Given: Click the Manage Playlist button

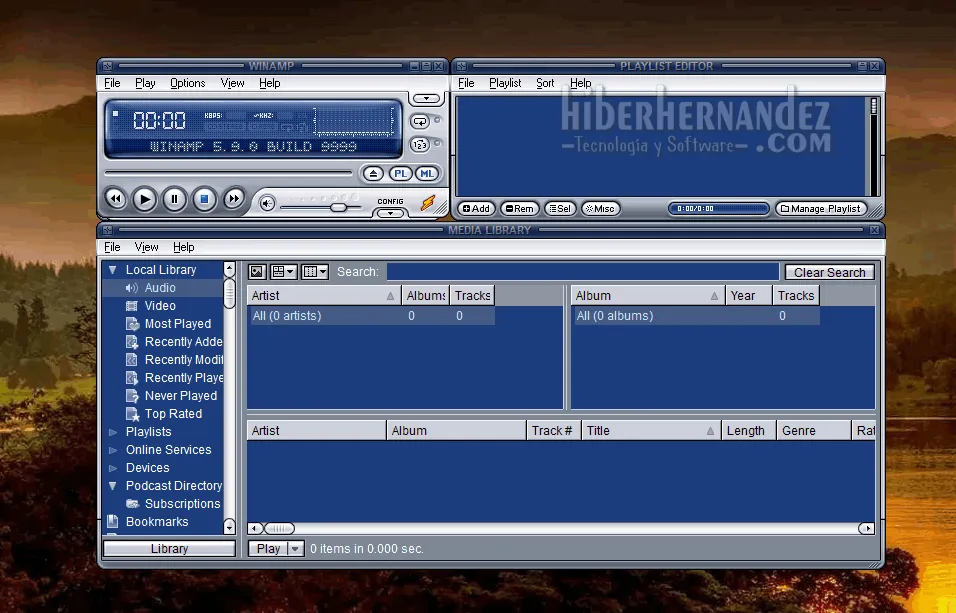Looking at the screenshot, I should (x=821, y=208).
